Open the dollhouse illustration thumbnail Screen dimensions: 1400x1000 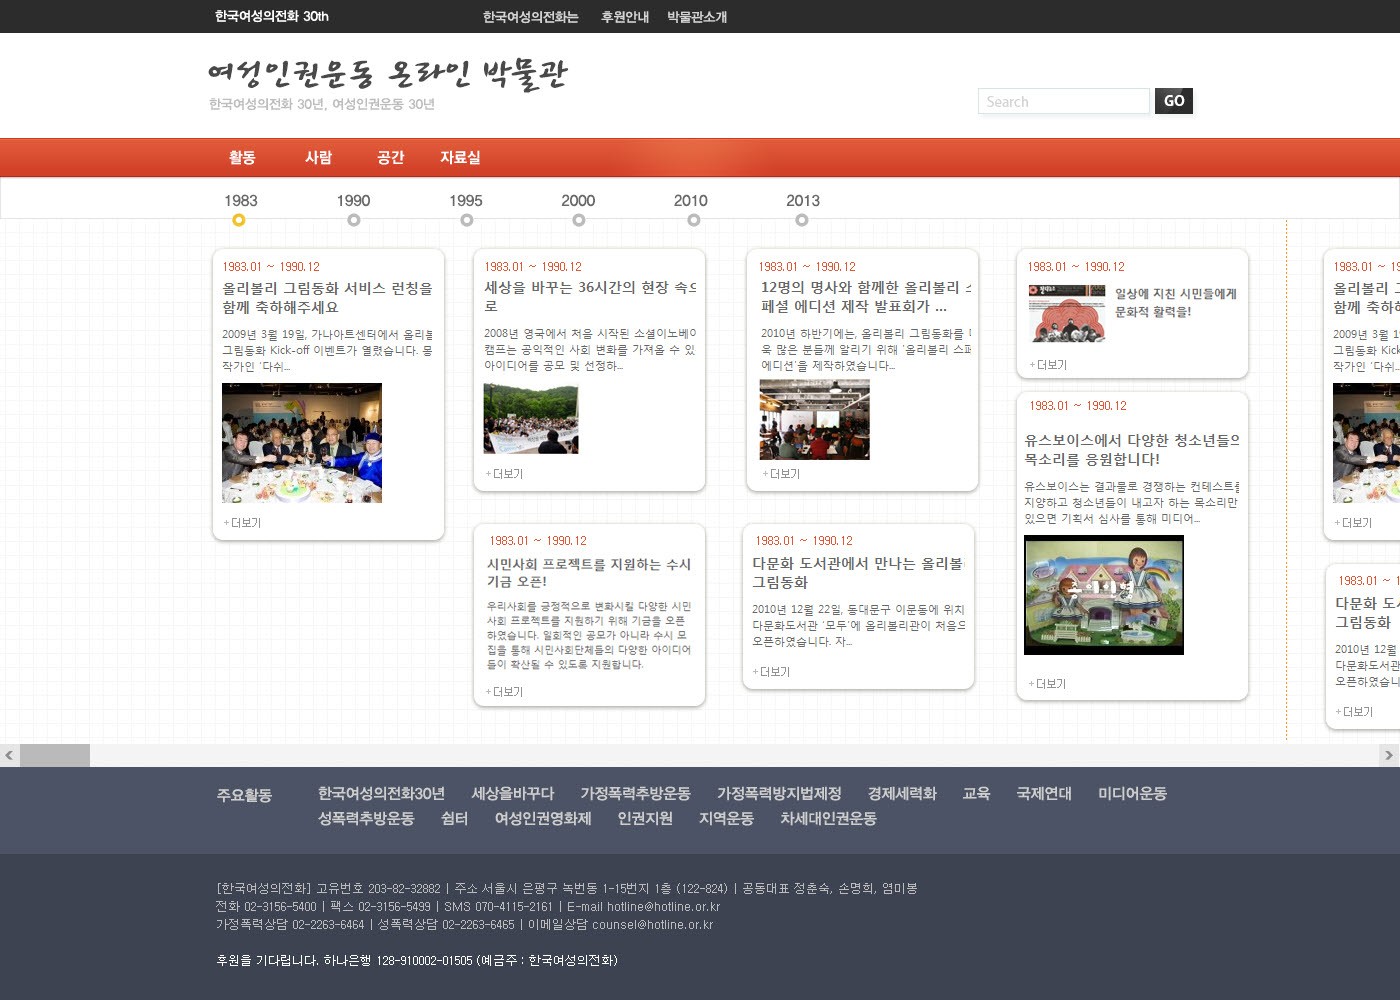(x=1103, y=595)
